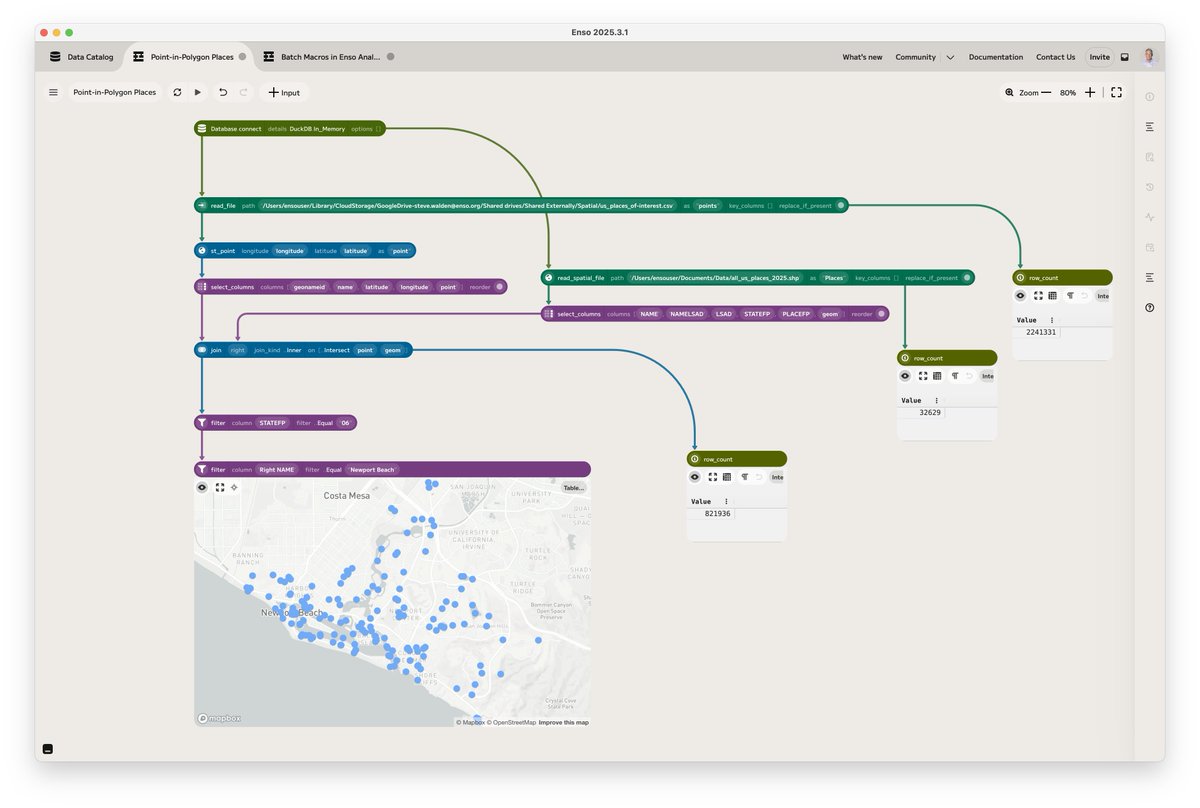The width and height of the screenshot is (1200, 808).
Task: Click the st_point globe icon
Action: (202, 251)
